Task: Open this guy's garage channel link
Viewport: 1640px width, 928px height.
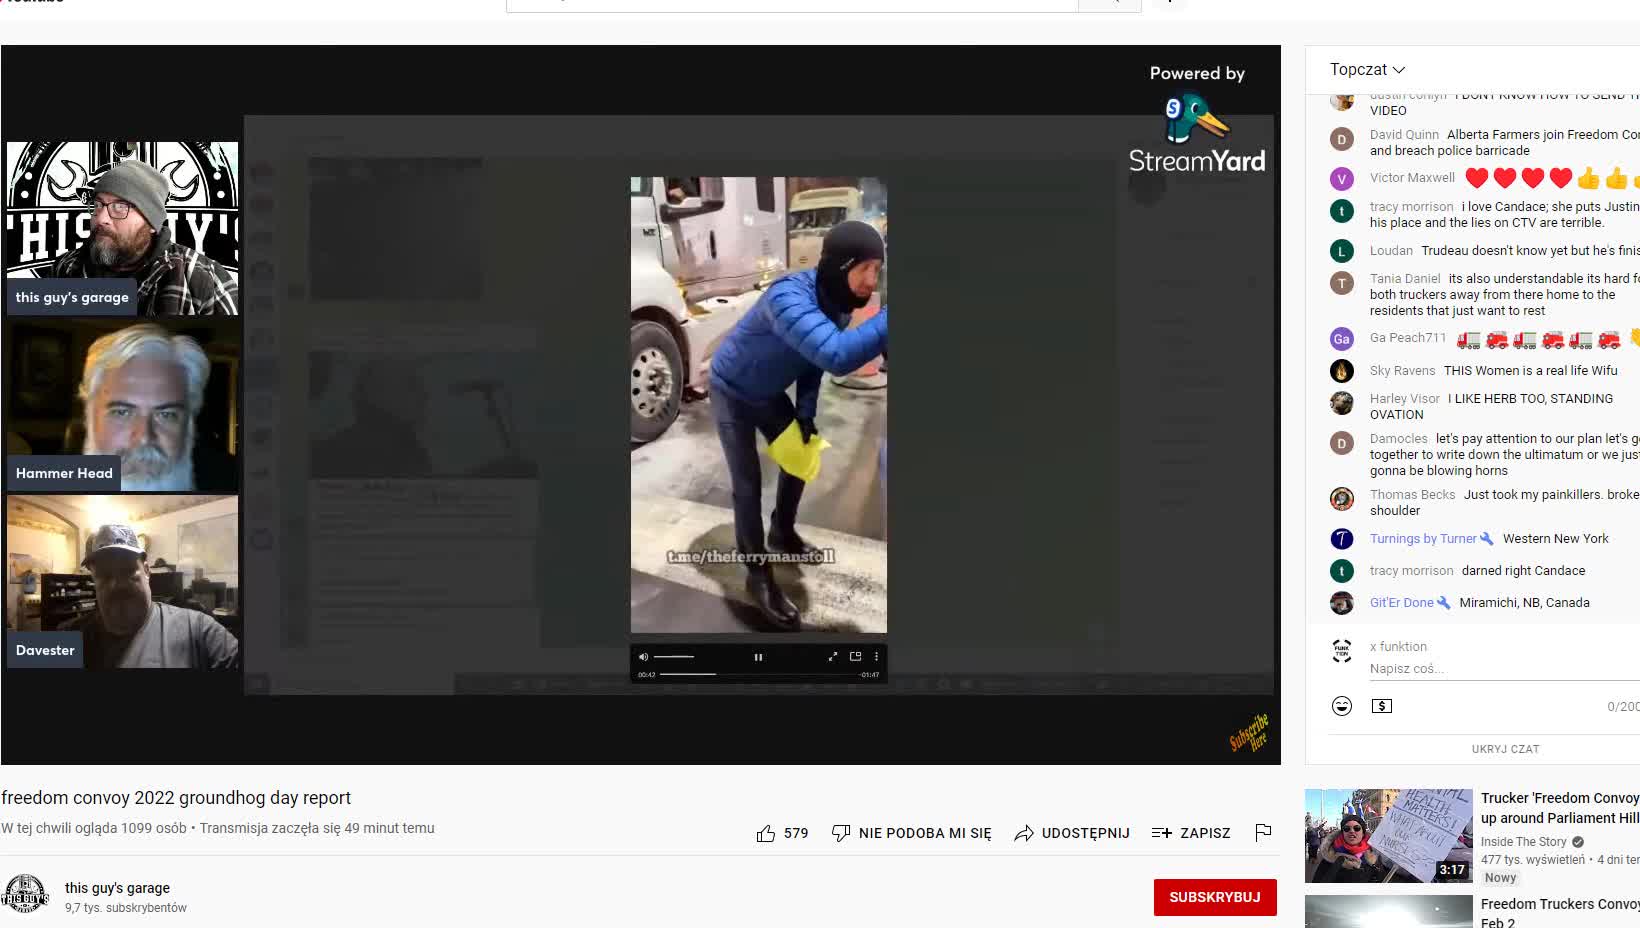Action: (117, 888)
